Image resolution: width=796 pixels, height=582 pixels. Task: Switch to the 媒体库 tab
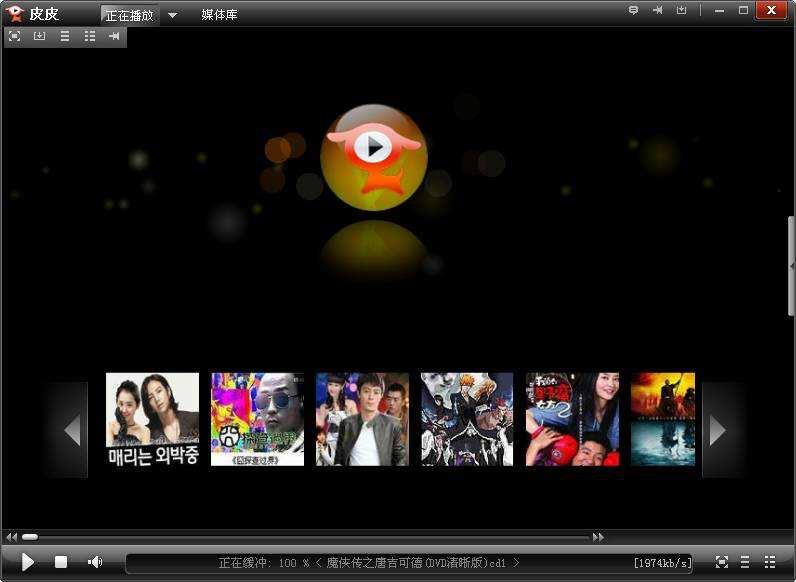pyautogui.click(x=219, y=15)
